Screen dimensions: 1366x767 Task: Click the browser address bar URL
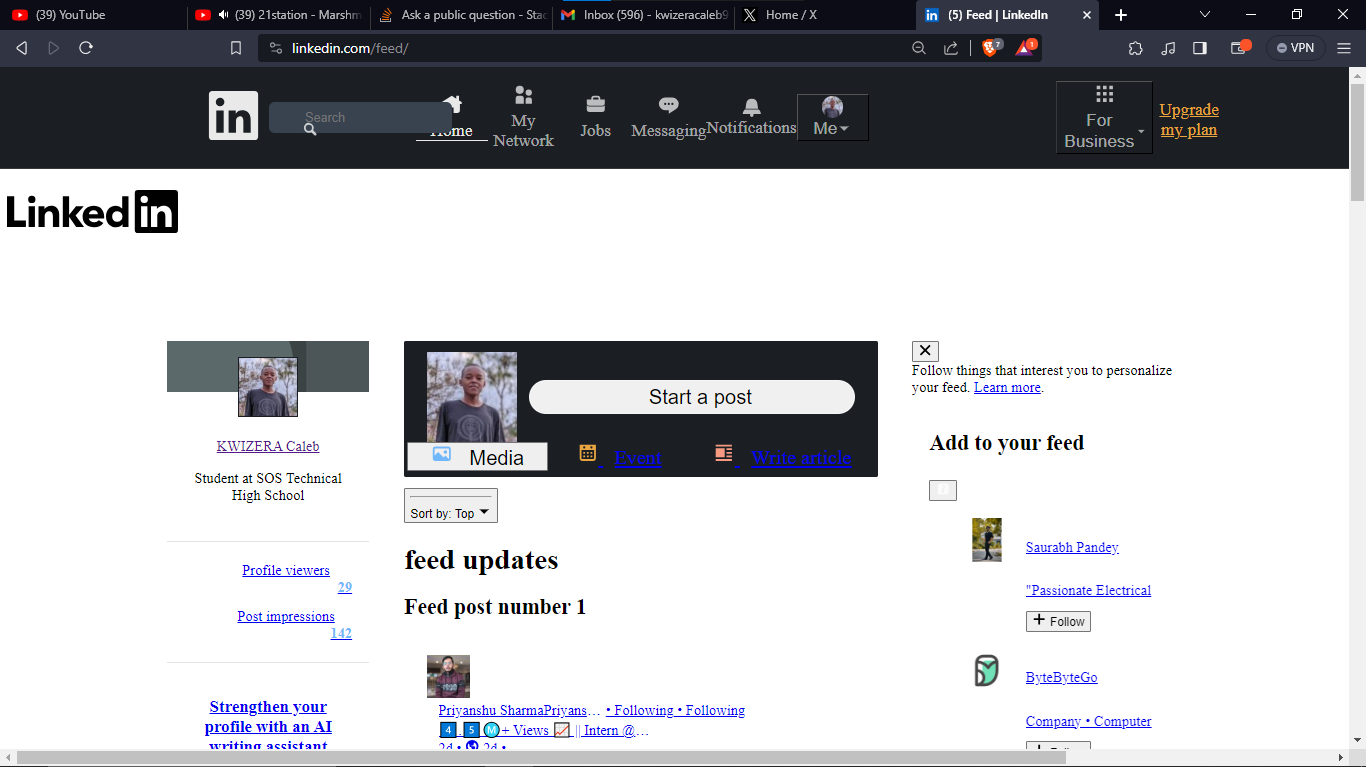350,48
